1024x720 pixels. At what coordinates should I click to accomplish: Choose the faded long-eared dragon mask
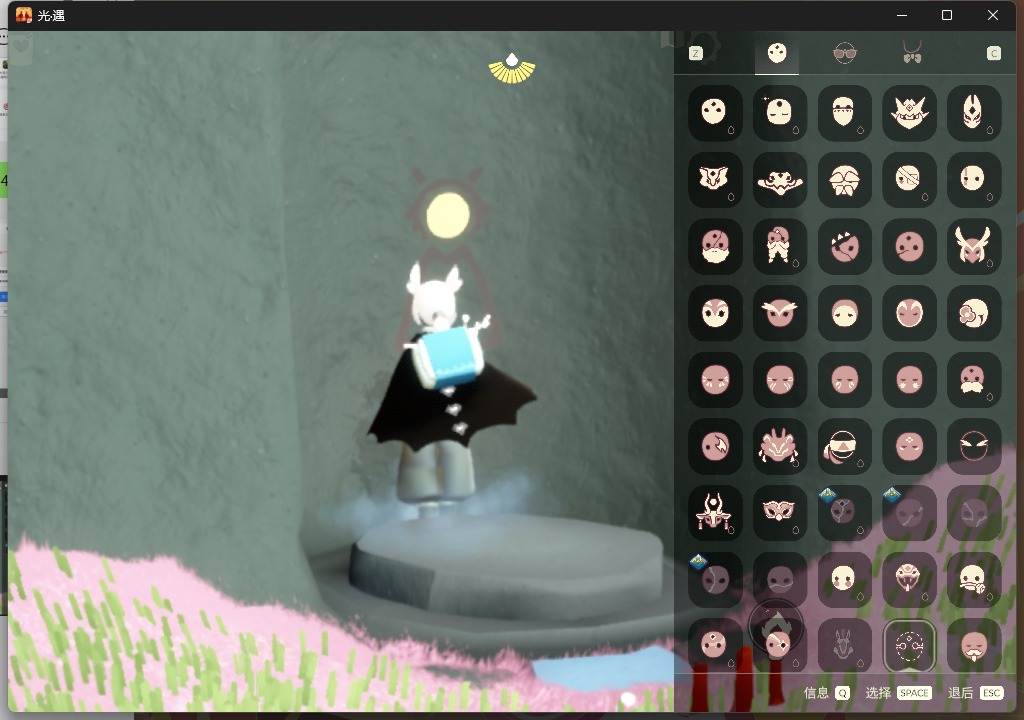point(844,646)
